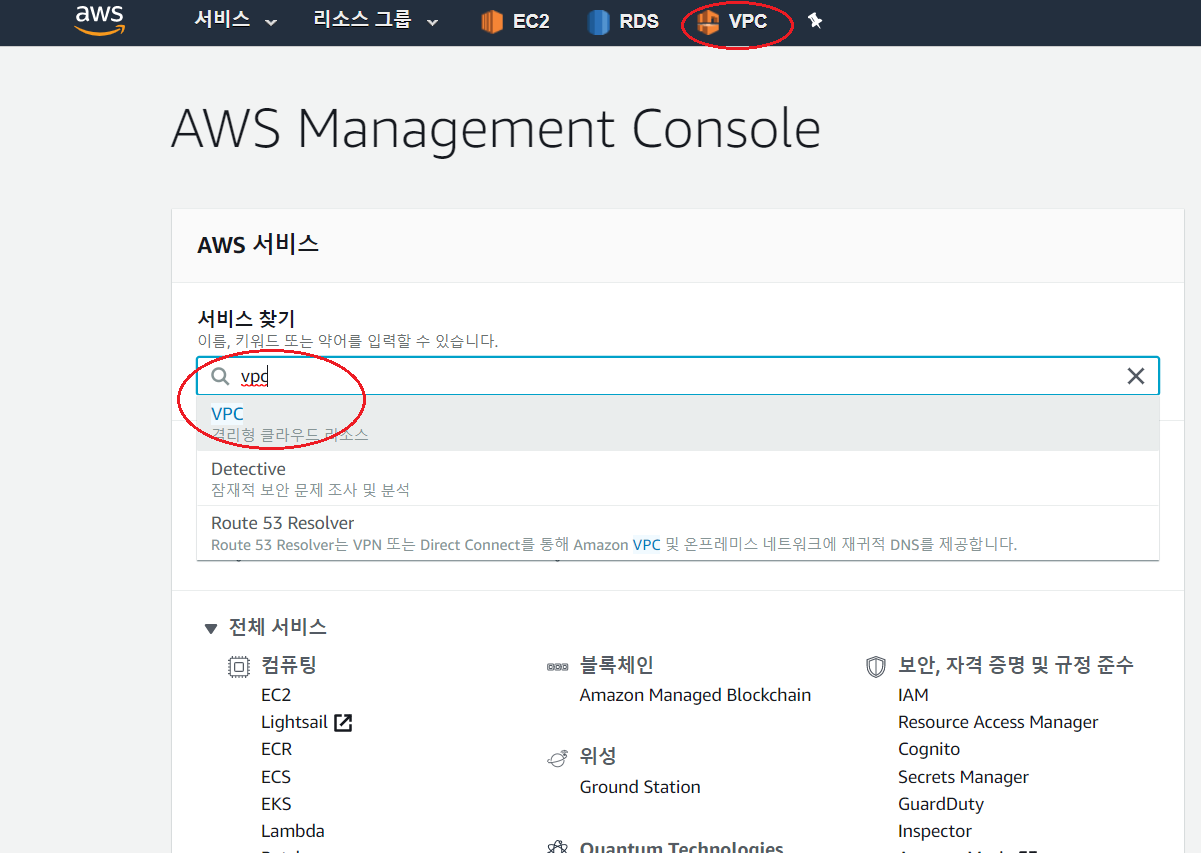Open the EKS service link
Image resolution: width=1201 pixels, height=853 pixels.
point(276,804)
